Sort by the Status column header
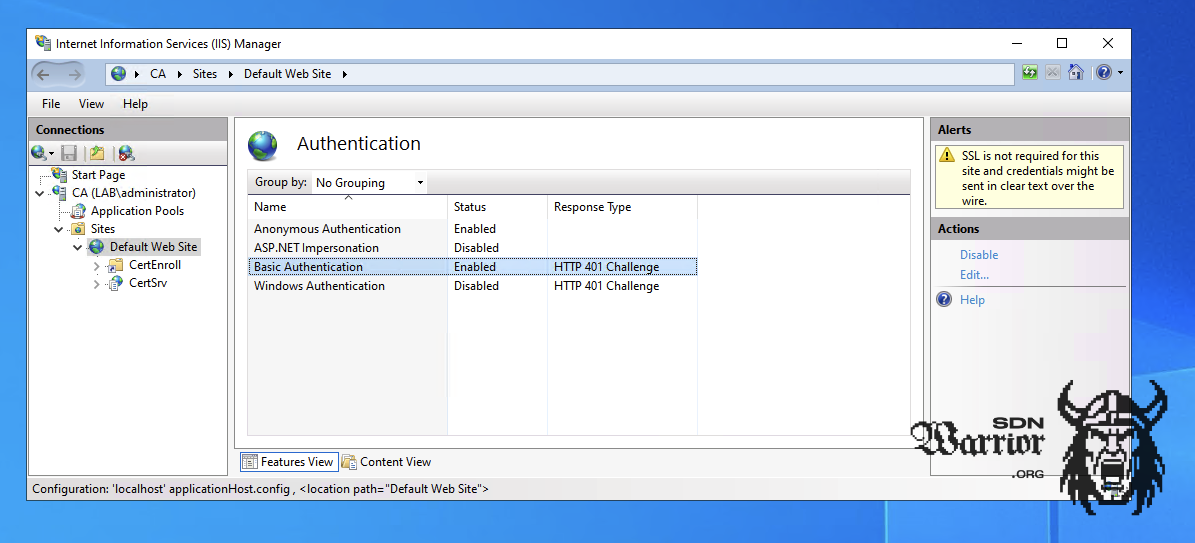Viewport: 1195px width, 543px height. coord(498,207)
